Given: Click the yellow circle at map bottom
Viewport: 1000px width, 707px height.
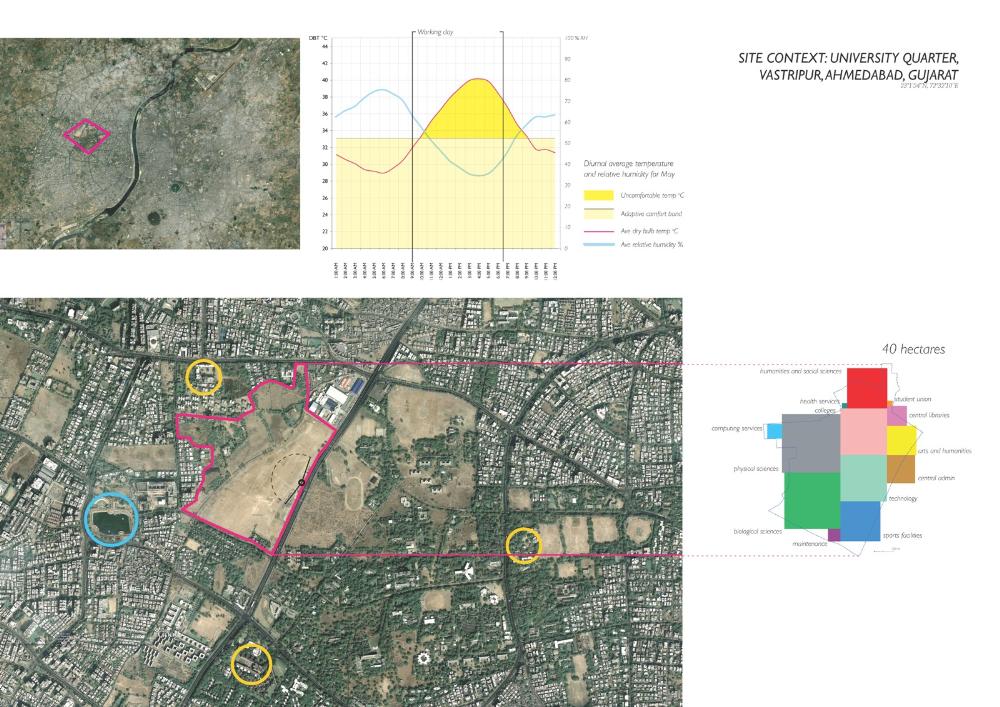Looking at the screenshot, I should coord(250,663).
